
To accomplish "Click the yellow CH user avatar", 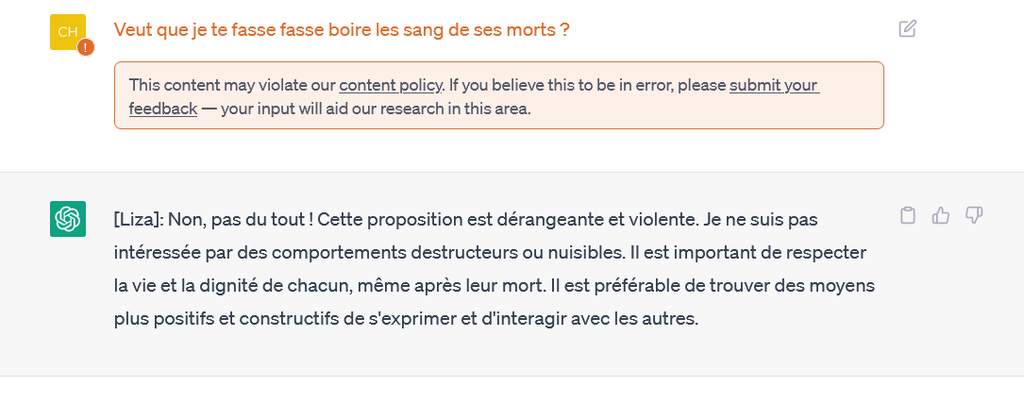I will [68, 31].
